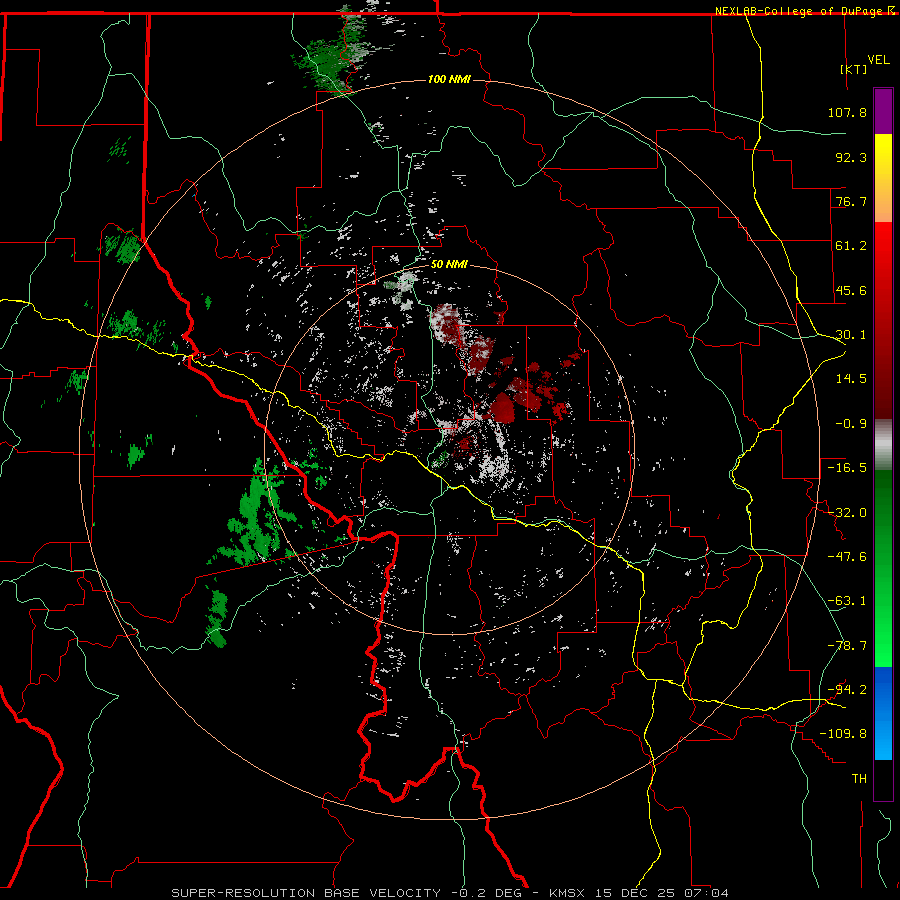Click the -32.0 legend value

[x=847, y=513]
